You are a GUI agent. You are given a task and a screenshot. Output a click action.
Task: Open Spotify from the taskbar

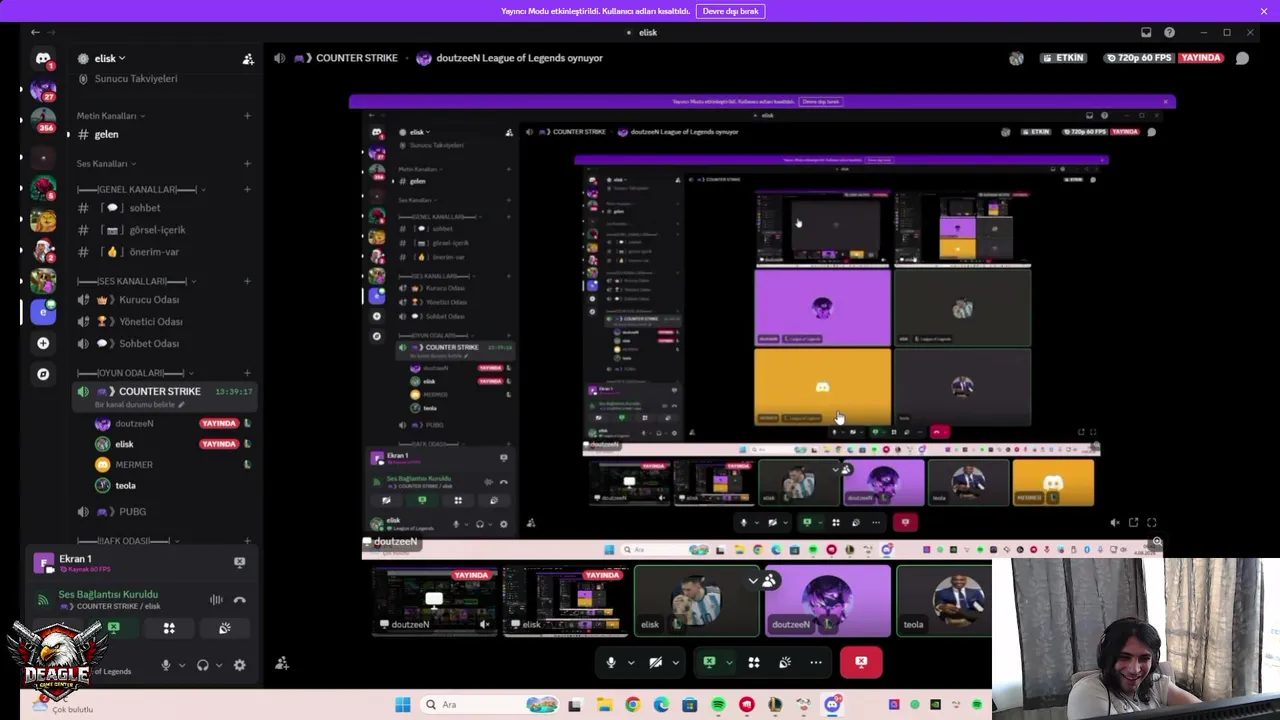718,705
